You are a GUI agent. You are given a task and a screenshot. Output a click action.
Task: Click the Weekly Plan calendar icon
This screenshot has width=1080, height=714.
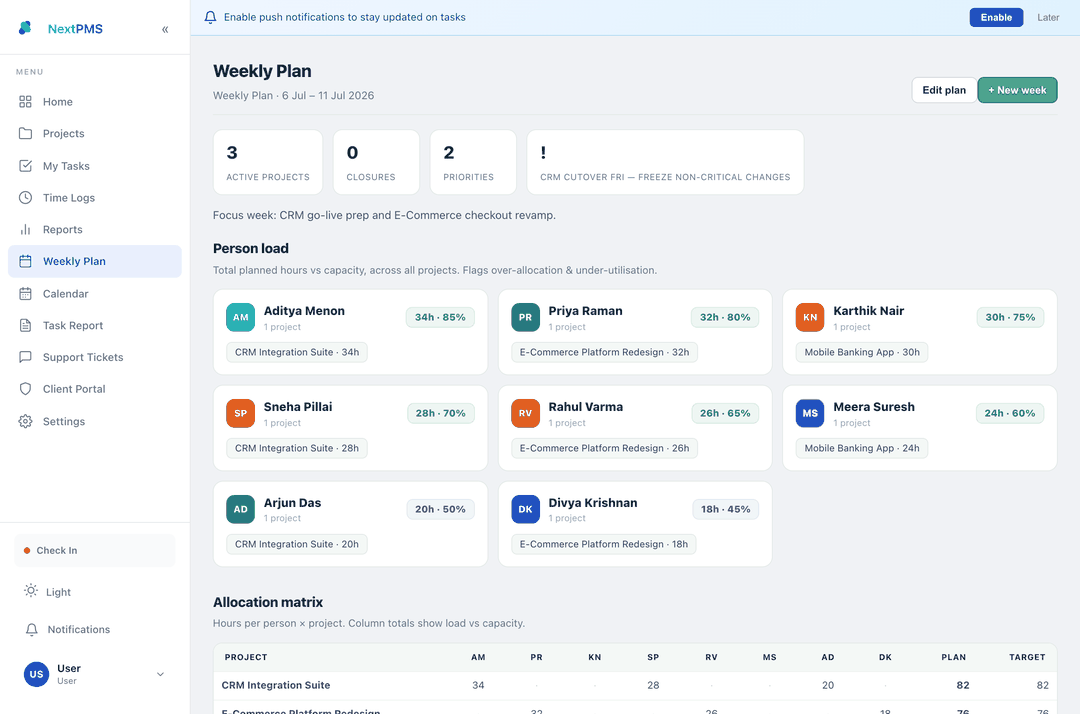[25, 262]
